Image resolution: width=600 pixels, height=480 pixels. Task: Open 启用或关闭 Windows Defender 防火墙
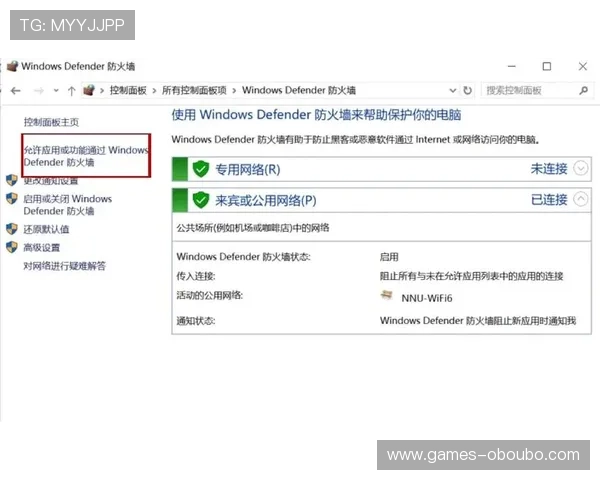click(x=68, y=205)
